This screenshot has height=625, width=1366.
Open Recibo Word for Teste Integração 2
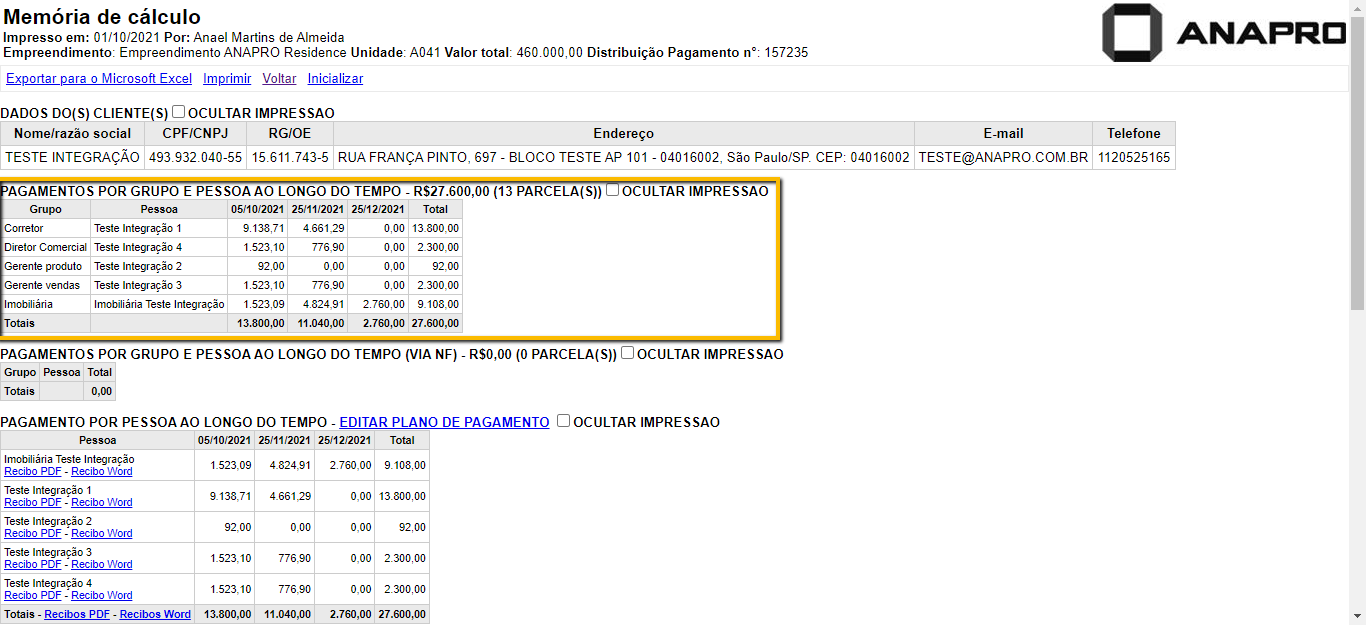click(101, 533)
